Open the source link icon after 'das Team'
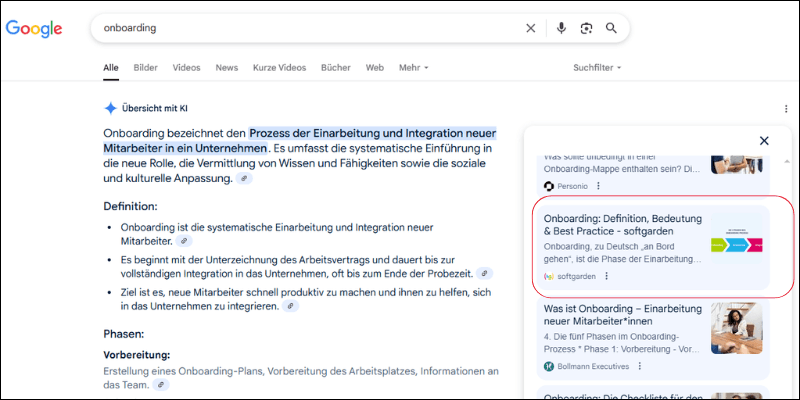The image size is (800, 400). point(161,385)
